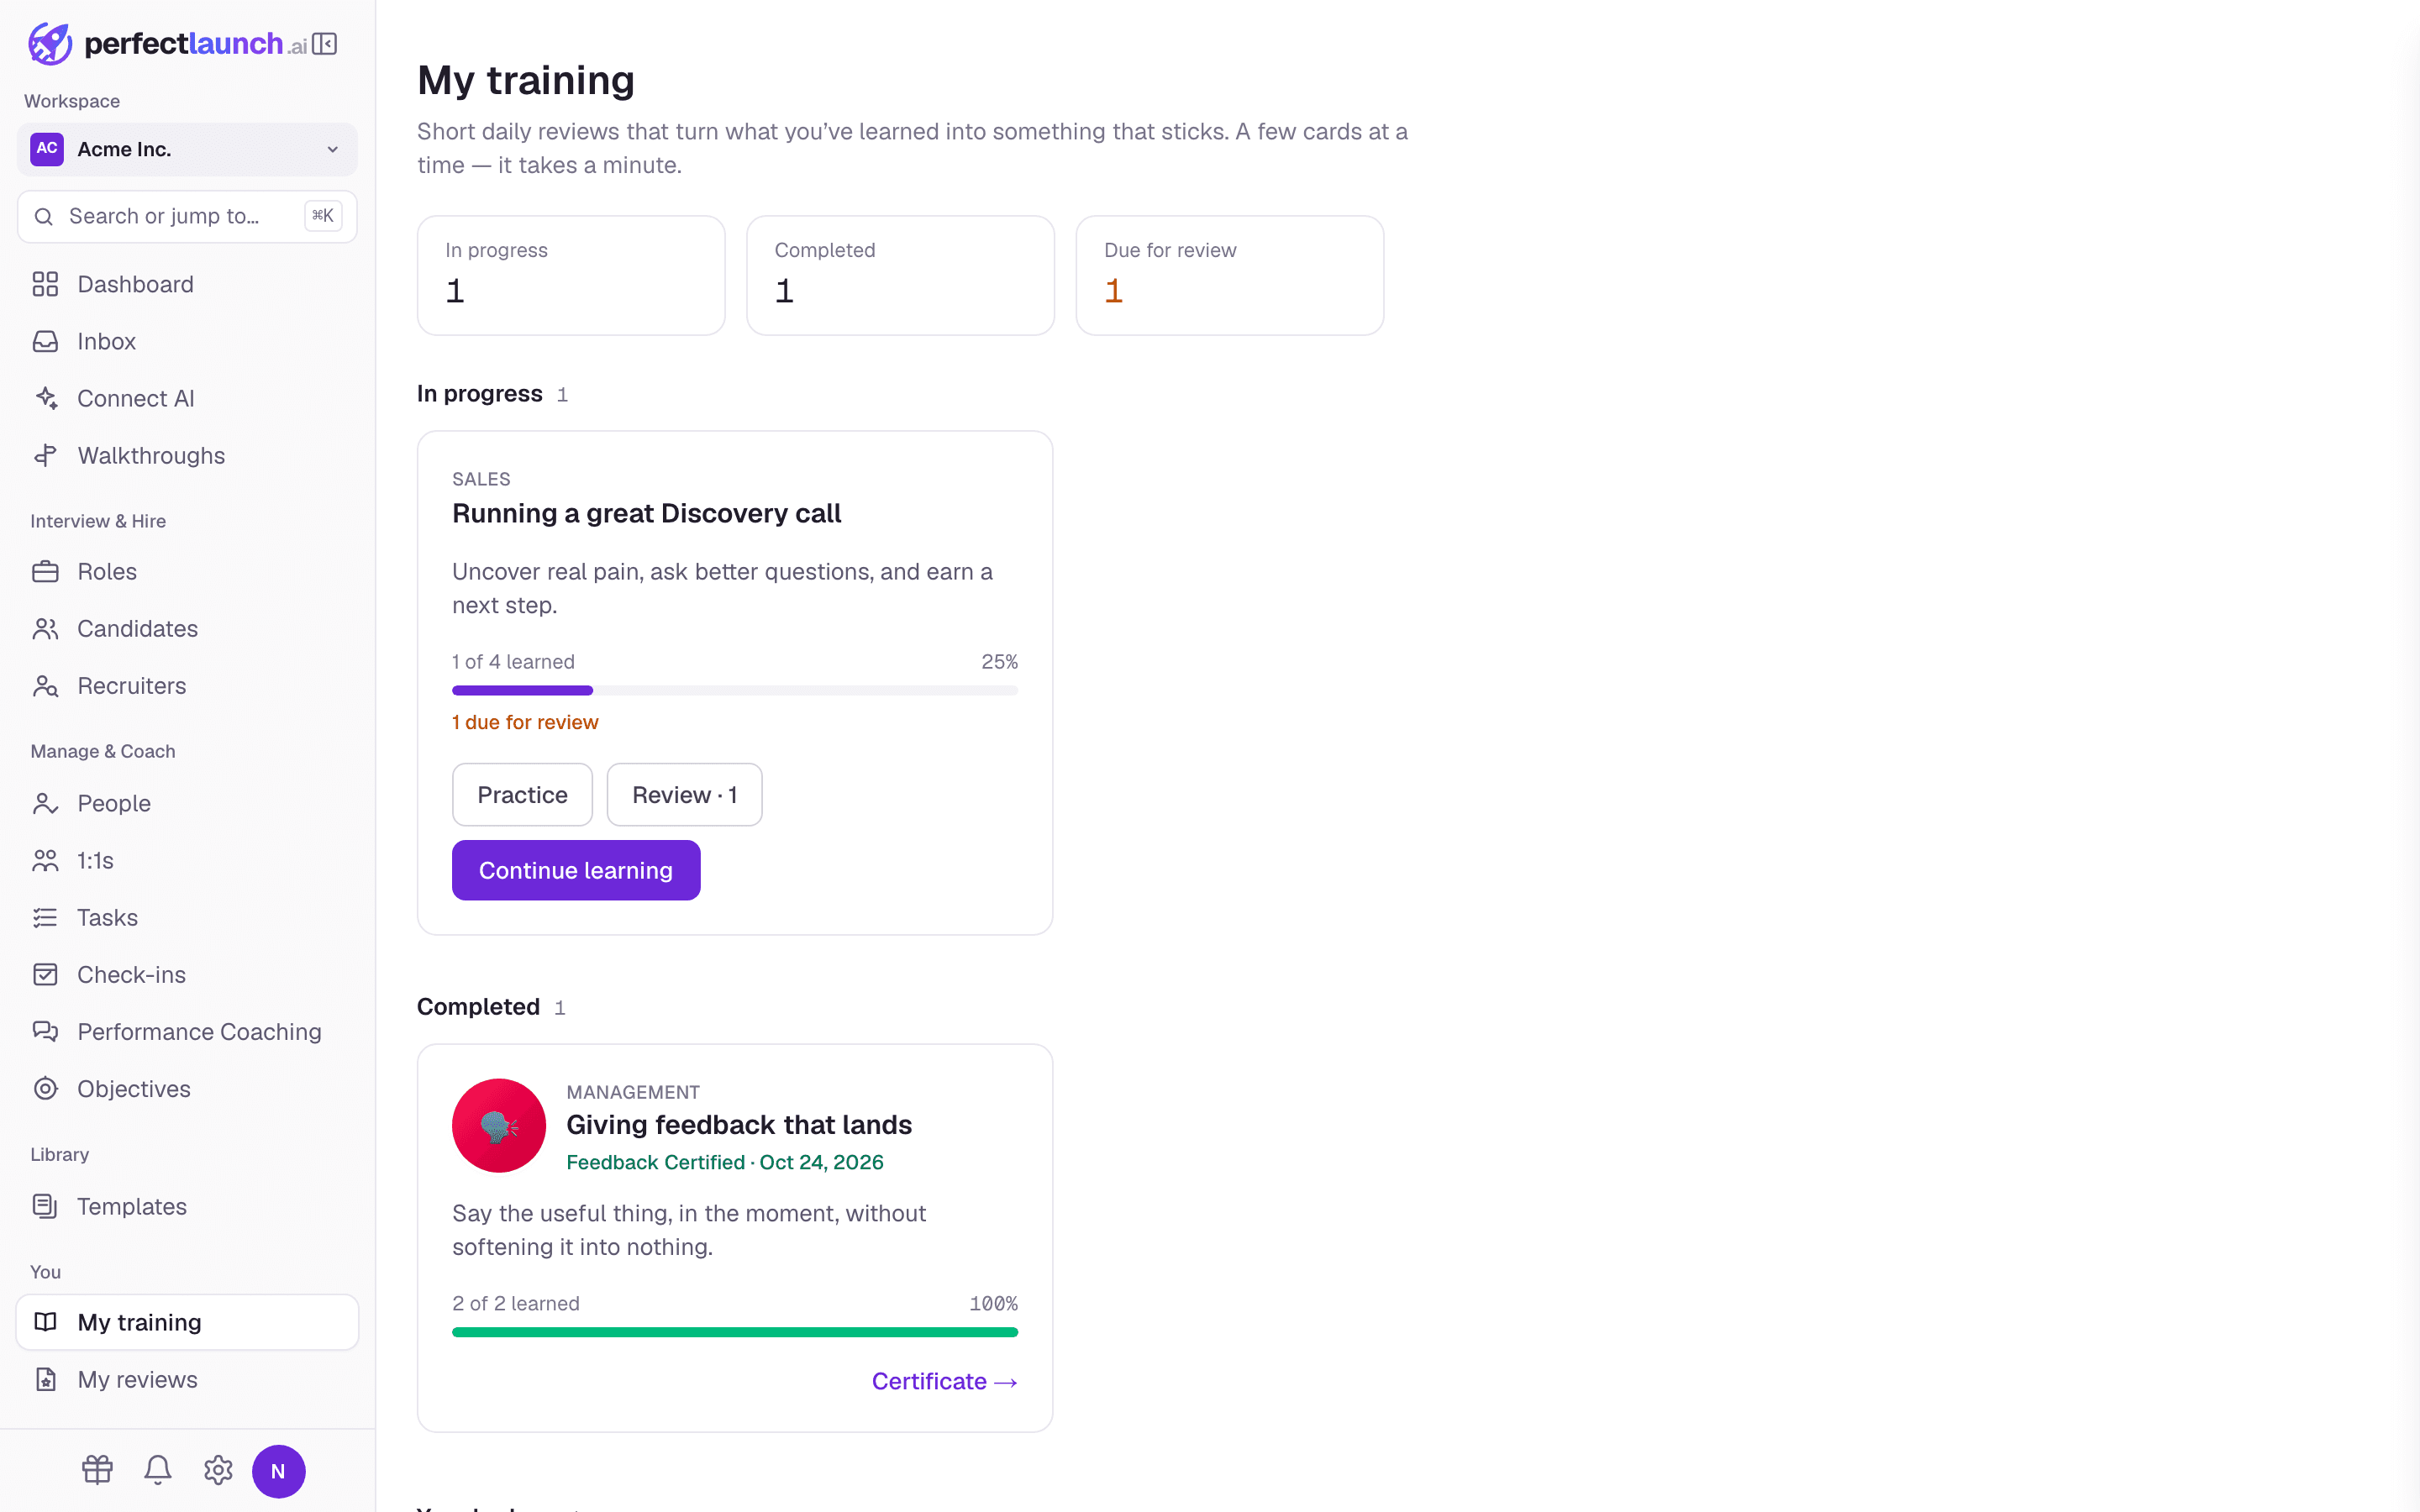2420x1512 pixels.
Task: Open the gift rewards icon
Action: click(97, 1470)
